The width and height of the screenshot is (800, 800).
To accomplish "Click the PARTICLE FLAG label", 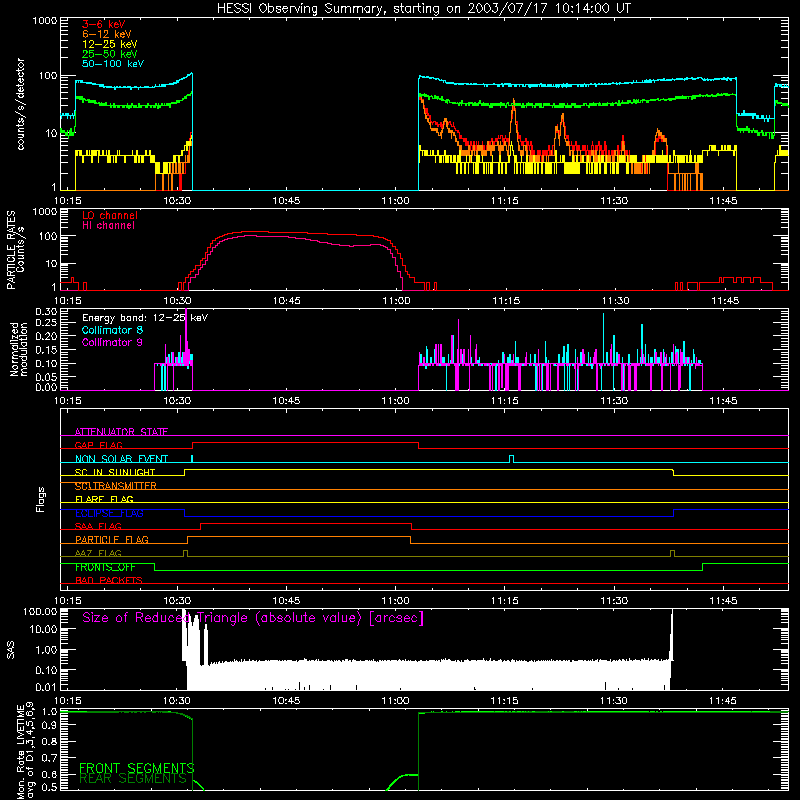I will coord(112,539).
